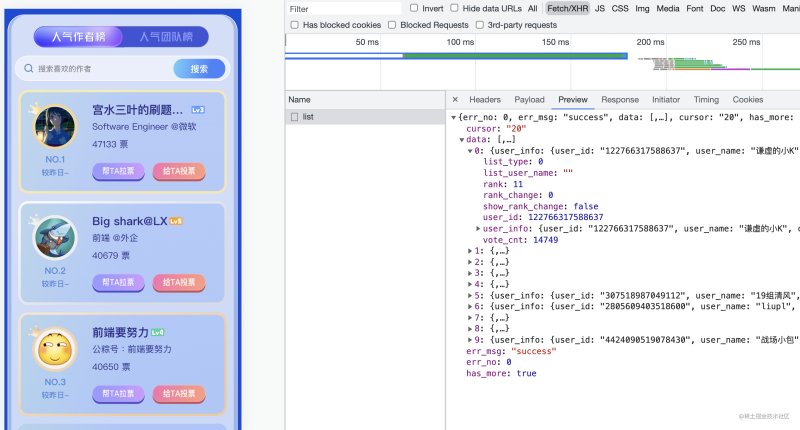The width and height of the screenshot is (800, 430).
Task: Close the request details pane
Action: click(455, 99)
